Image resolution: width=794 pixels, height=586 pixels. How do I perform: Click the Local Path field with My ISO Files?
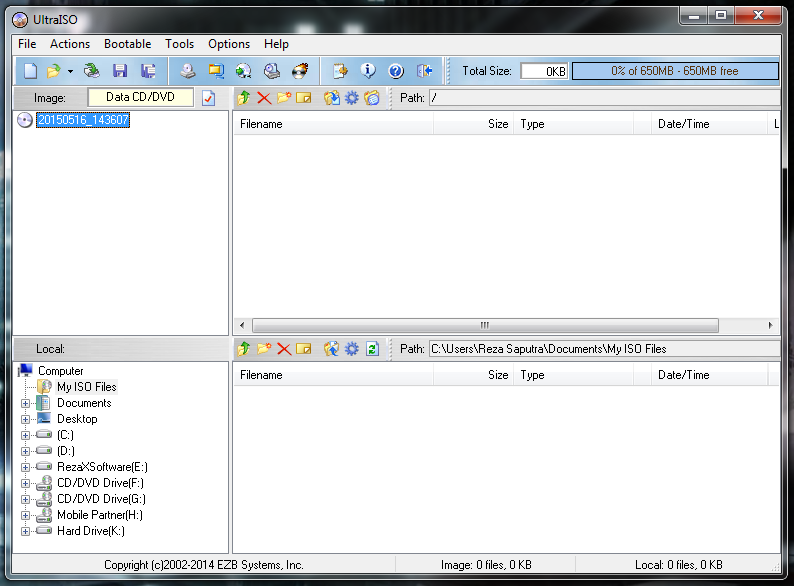coord(605,349)
